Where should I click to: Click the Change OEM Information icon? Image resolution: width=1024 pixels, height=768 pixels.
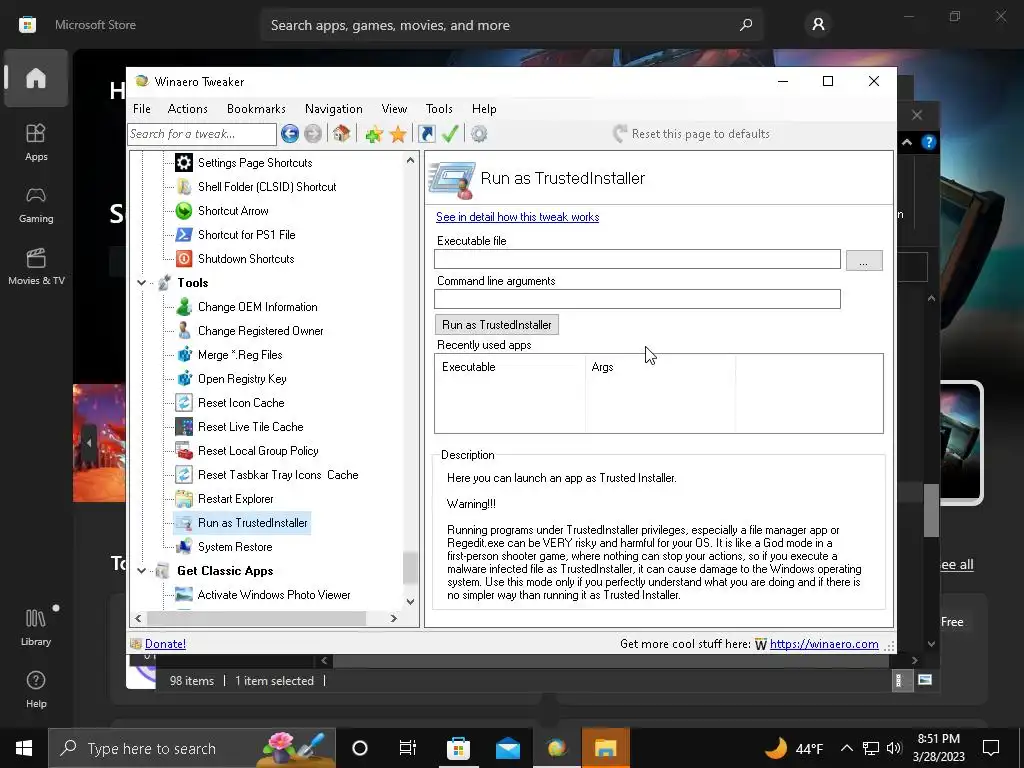click(184, 307)
